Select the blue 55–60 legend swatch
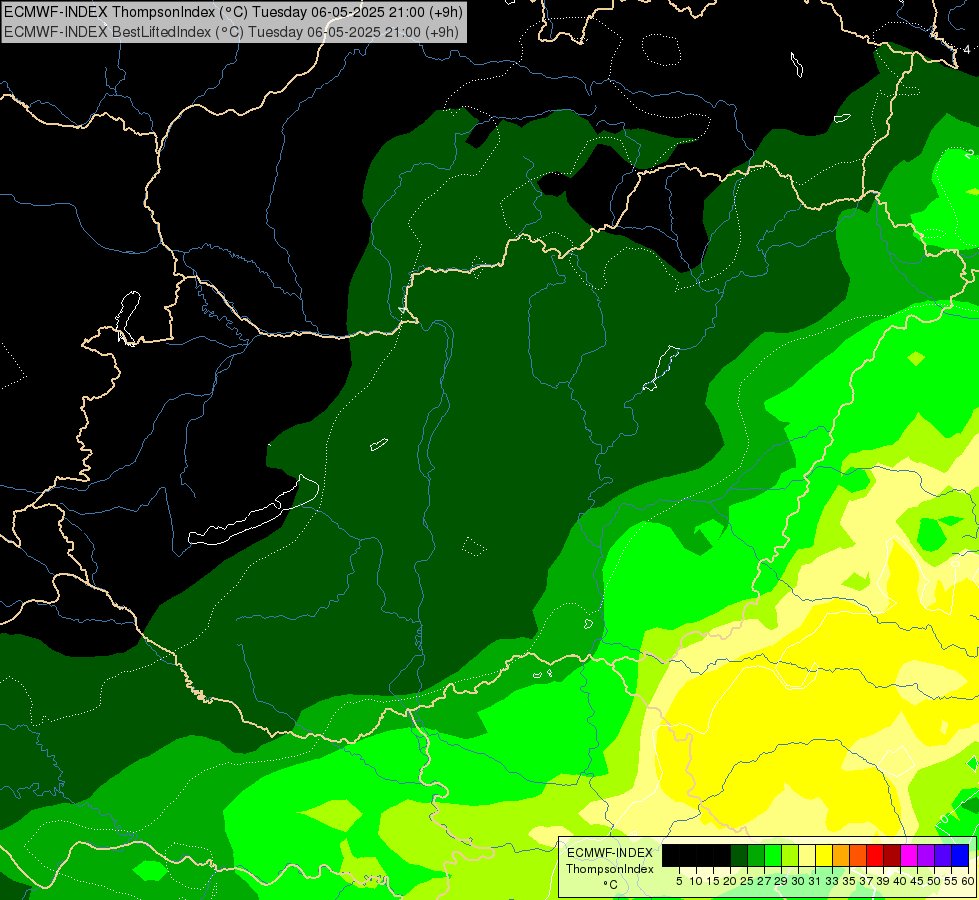This screenshot has height=900, width=979. 960,856
